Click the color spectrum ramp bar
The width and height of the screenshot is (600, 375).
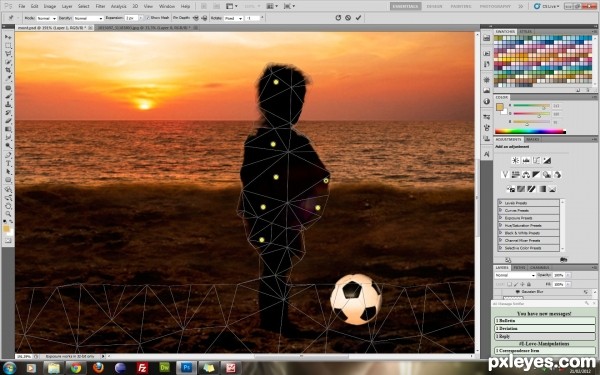coord(530,131)
